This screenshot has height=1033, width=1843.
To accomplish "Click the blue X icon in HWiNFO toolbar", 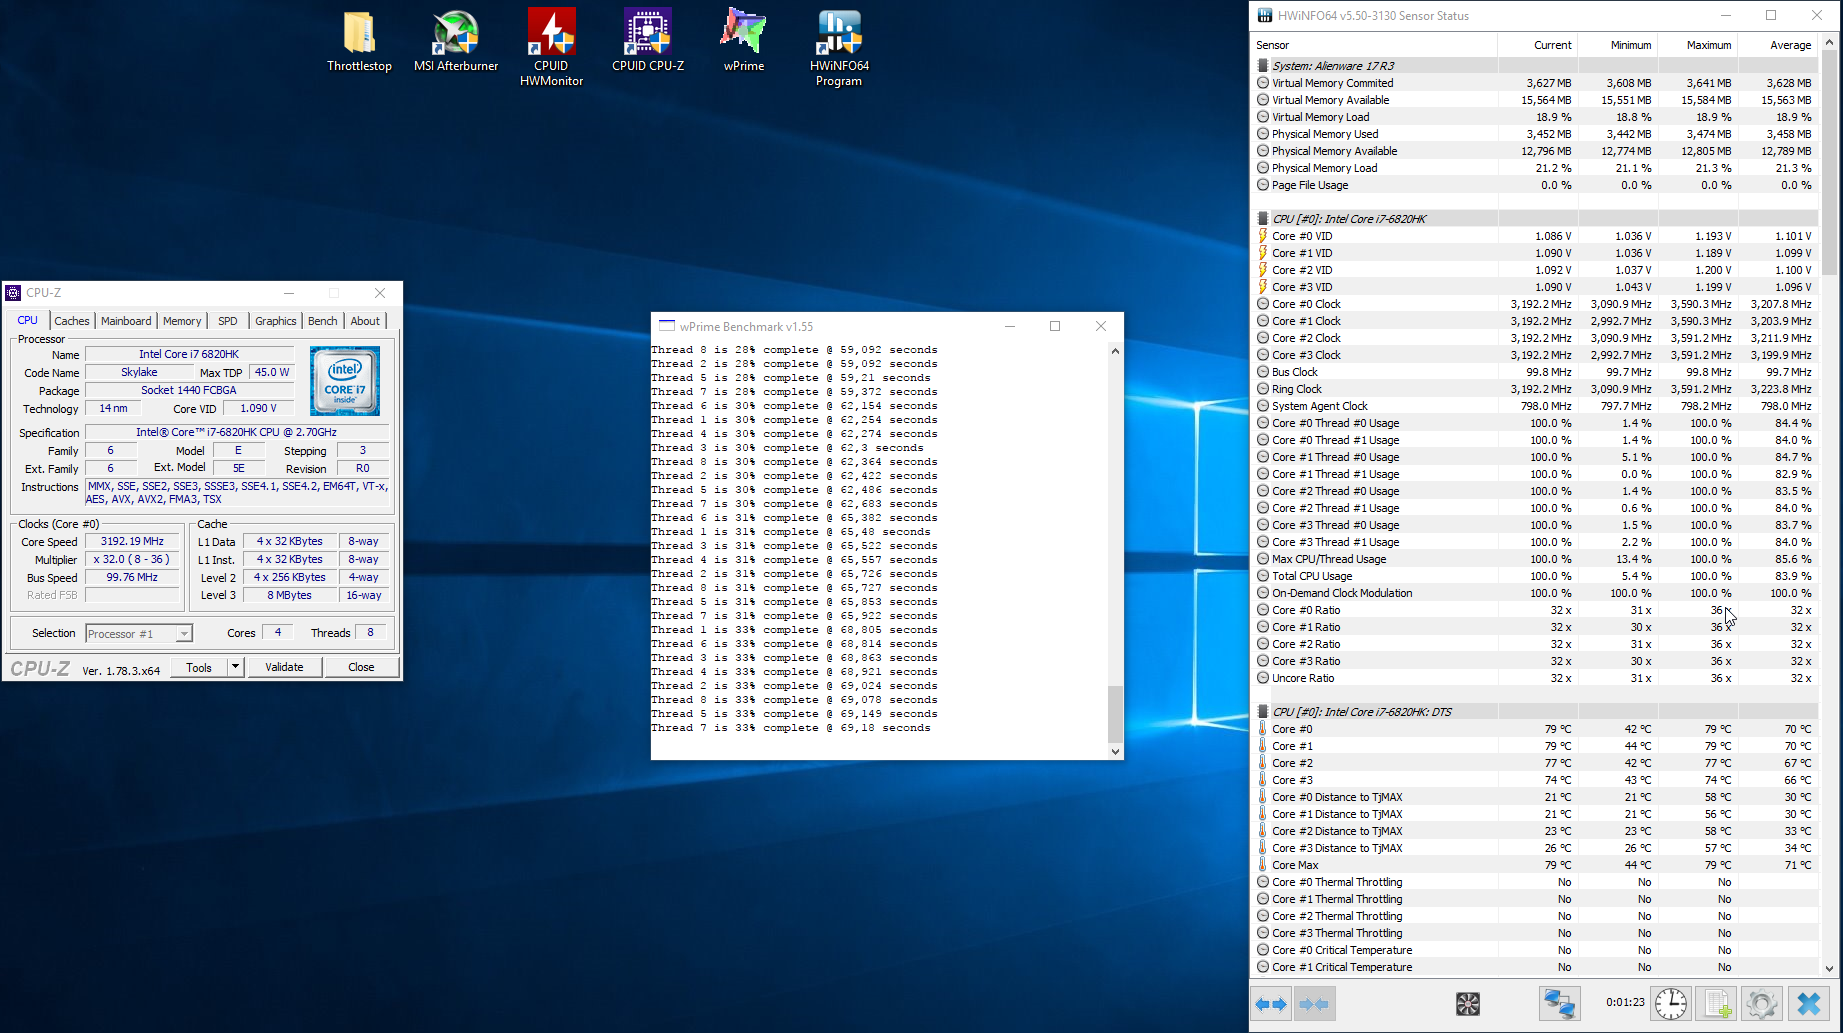I will (x=1808, y=1004).
